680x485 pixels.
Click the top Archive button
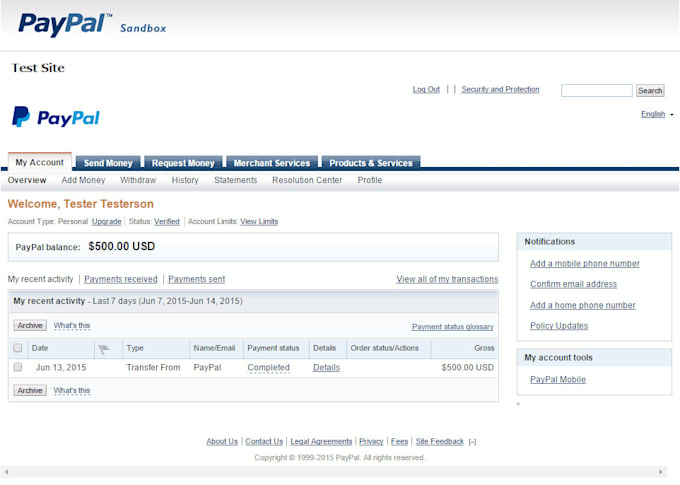pos(30,325)
